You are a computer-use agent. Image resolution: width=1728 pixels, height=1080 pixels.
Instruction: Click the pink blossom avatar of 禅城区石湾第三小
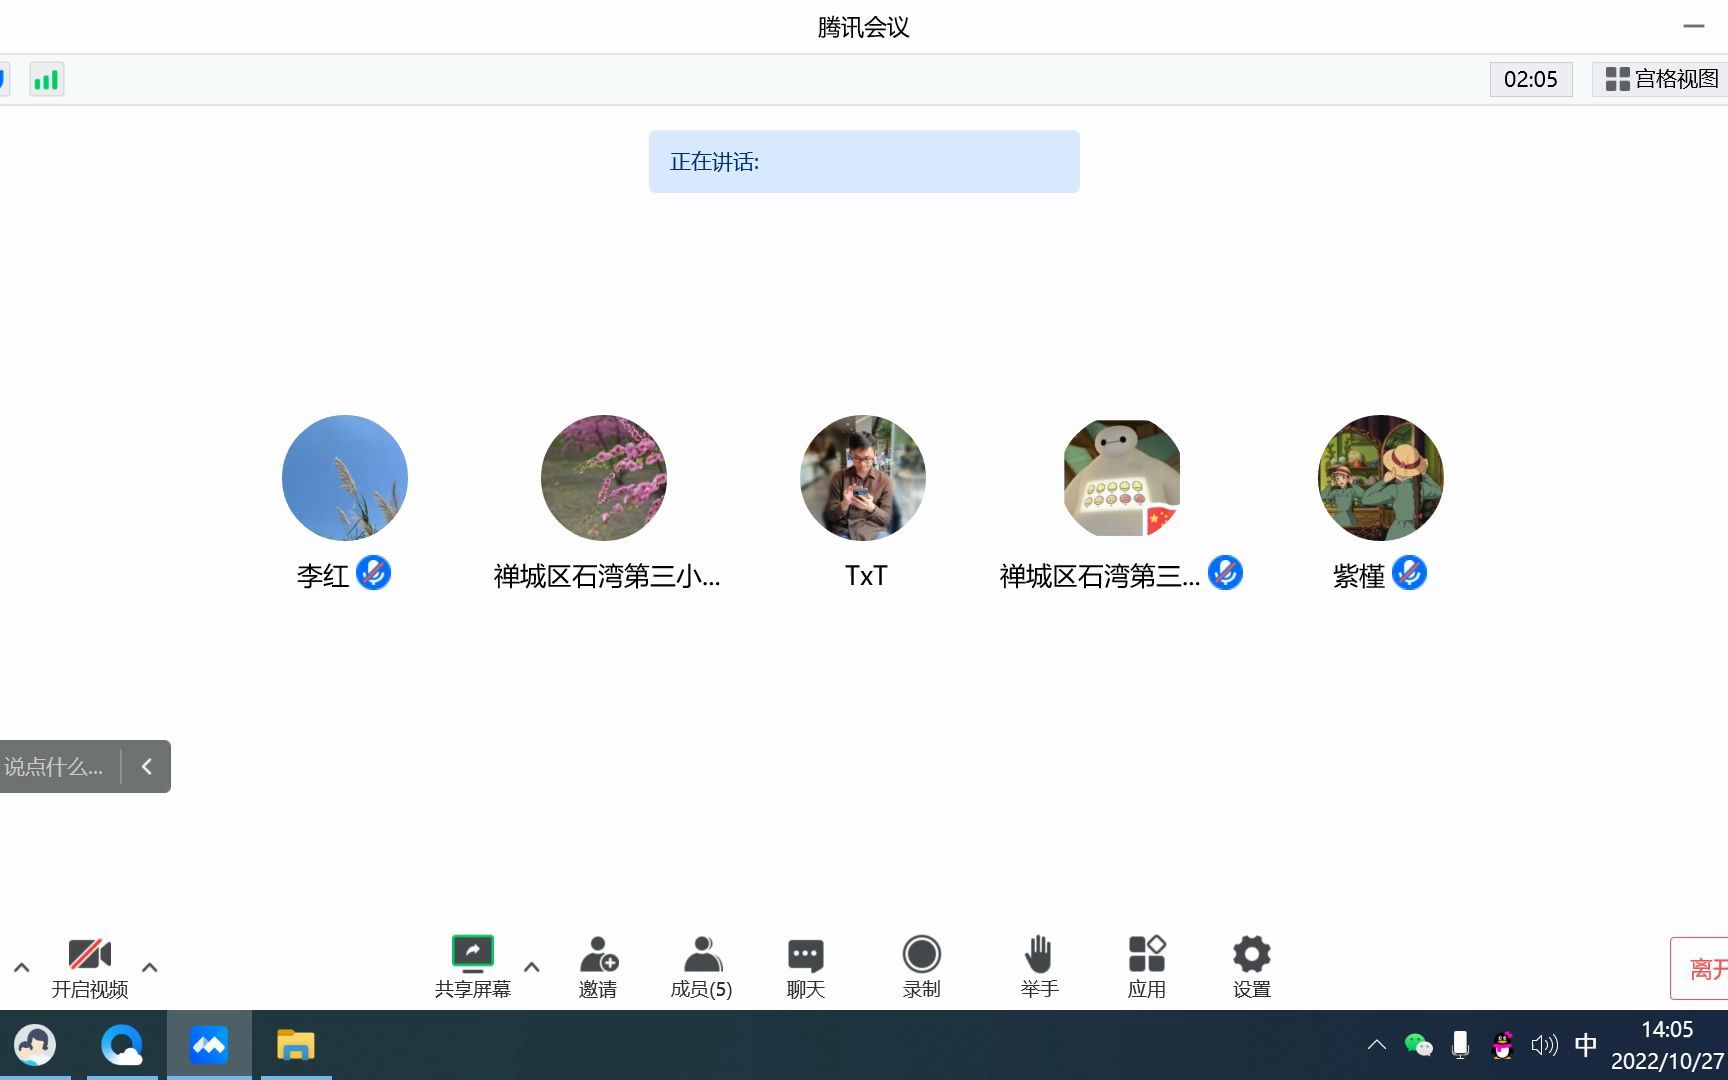(x=604, y=478)
